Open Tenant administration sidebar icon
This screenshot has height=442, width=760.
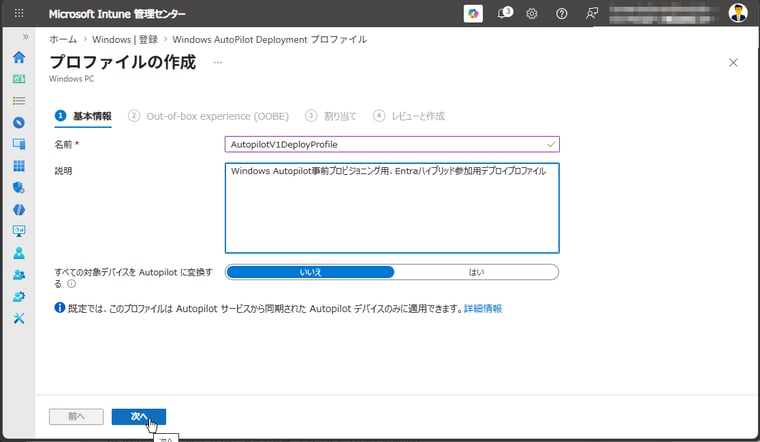click(19, 297)
